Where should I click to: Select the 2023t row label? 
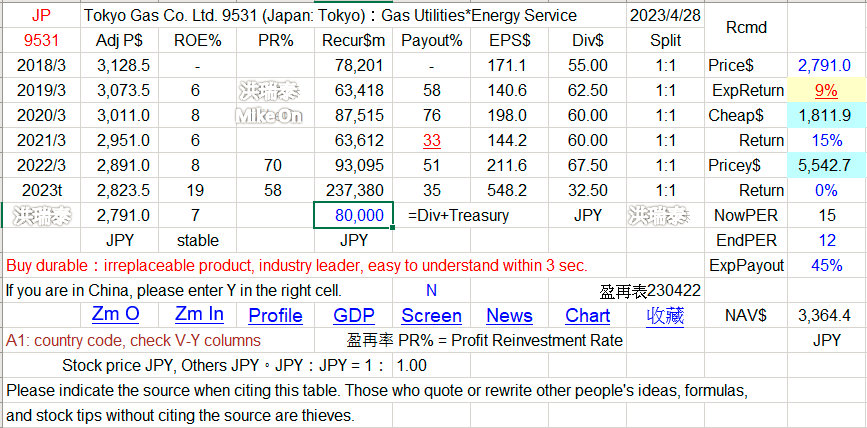[x=41, y=190]
